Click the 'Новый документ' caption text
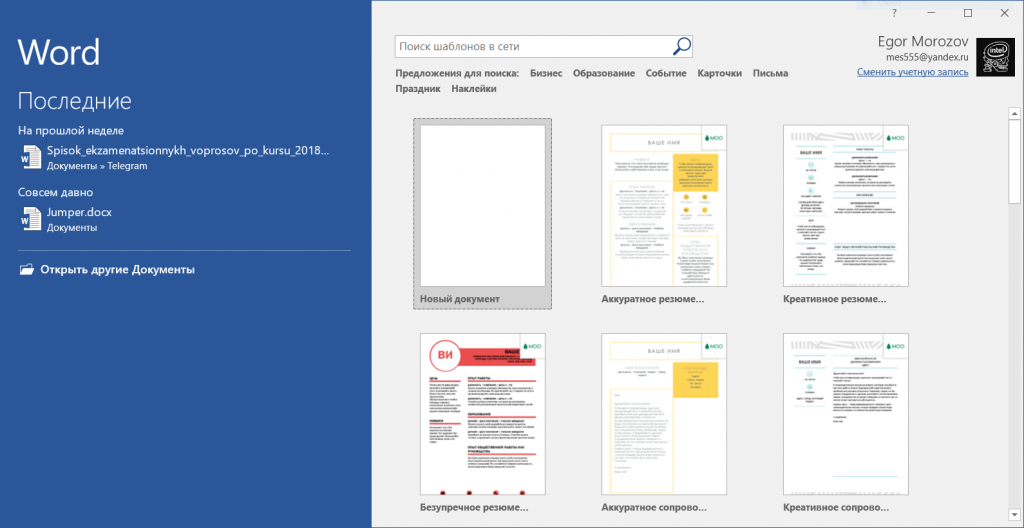 (460, 299)
